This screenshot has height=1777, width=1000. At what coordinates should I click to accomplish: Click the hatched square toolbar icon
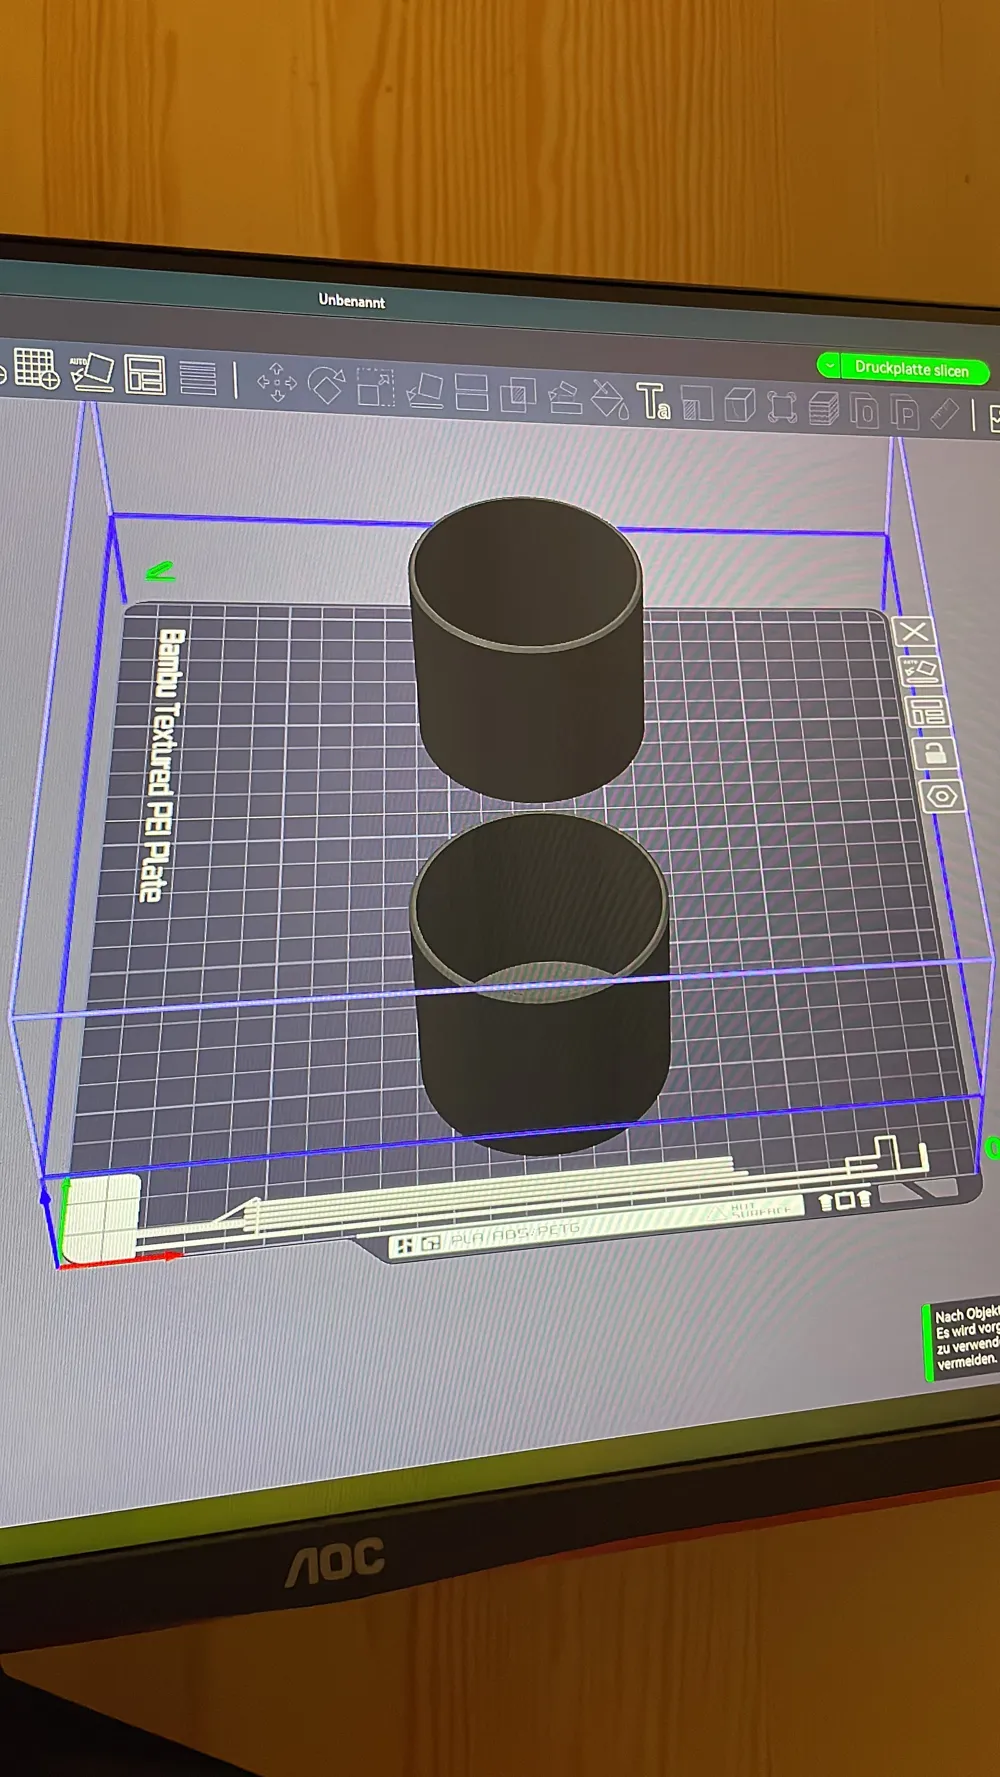point(697,404)
